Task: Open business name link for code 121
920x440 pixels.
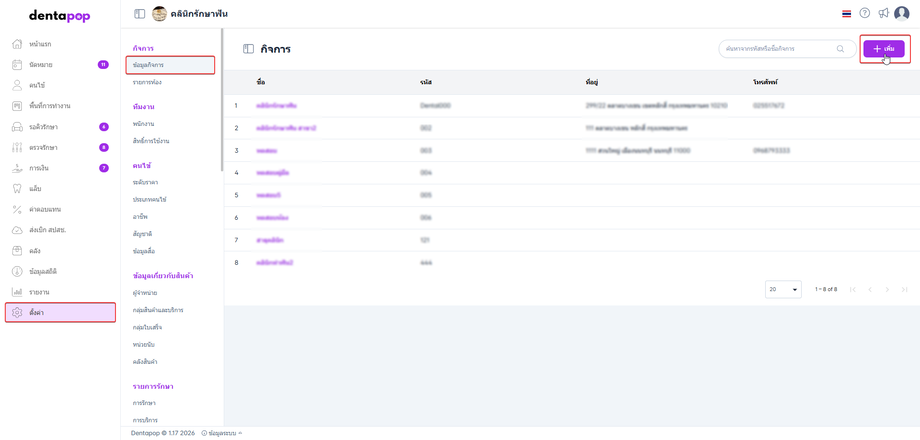Action: pyautogui.click(x=270, y=239)
